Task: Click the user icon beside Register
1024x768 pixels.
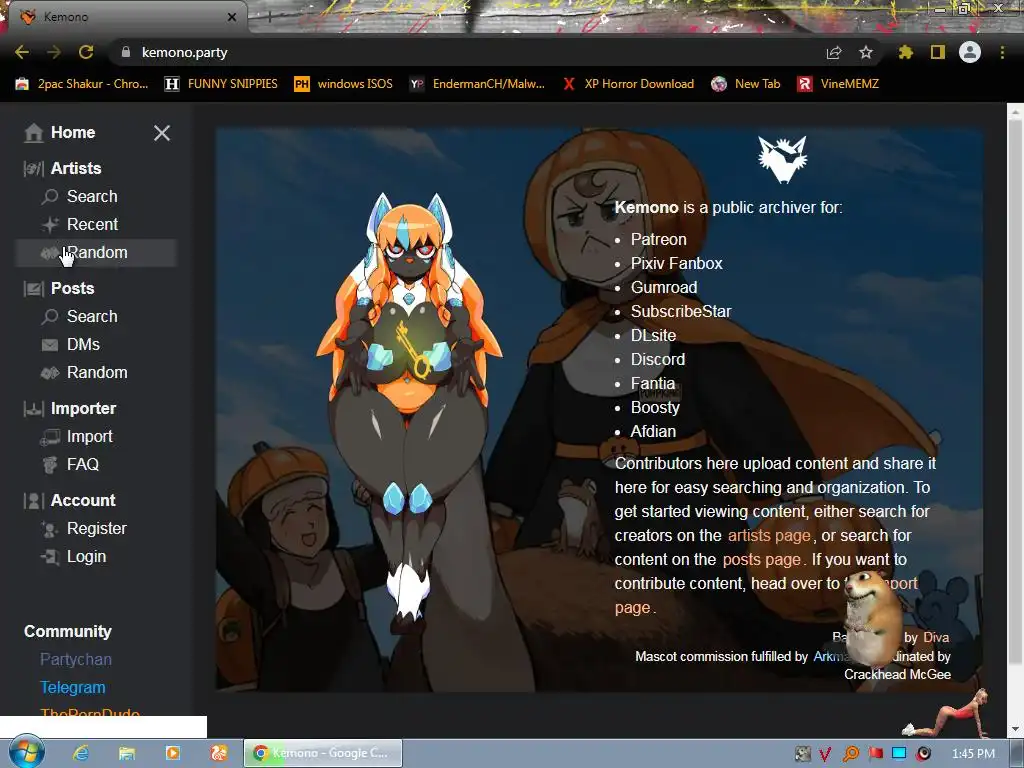Action: tap(50, 529)
